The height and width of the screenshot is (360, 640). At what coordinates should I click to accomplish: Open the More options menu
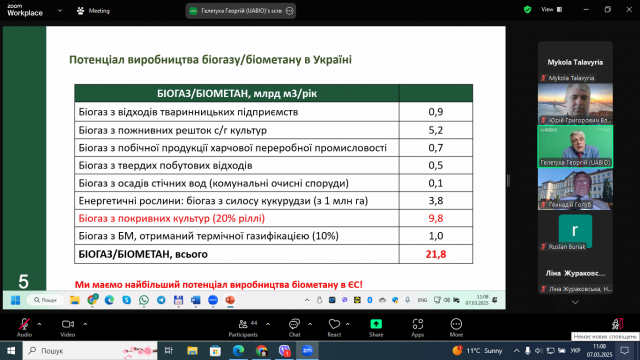tap(456, 327)
